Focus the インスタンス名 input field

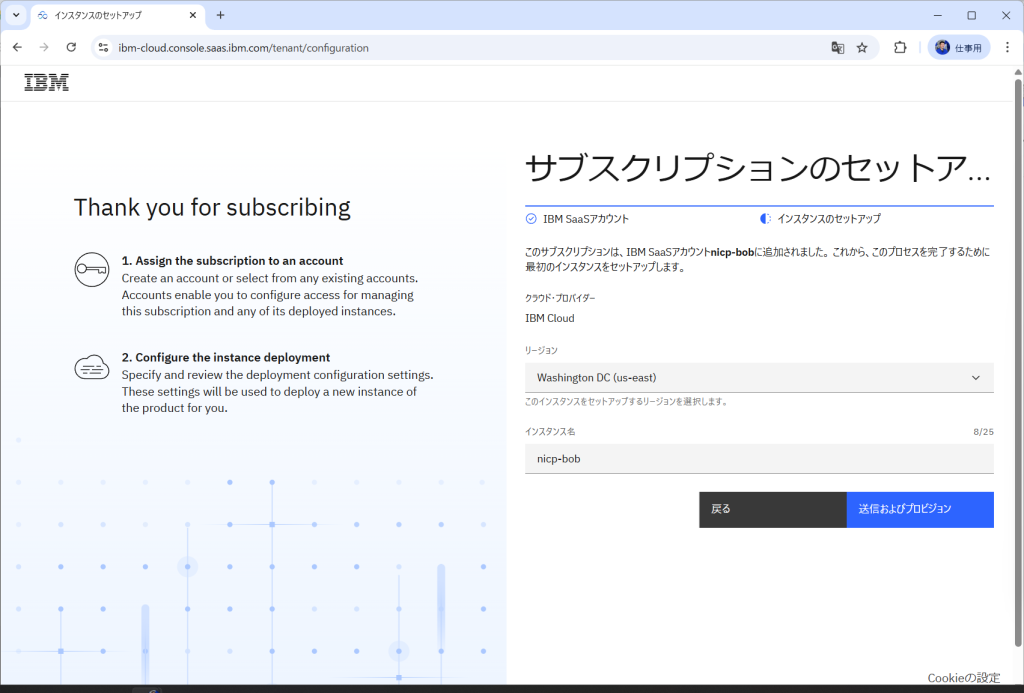point(759,459)
